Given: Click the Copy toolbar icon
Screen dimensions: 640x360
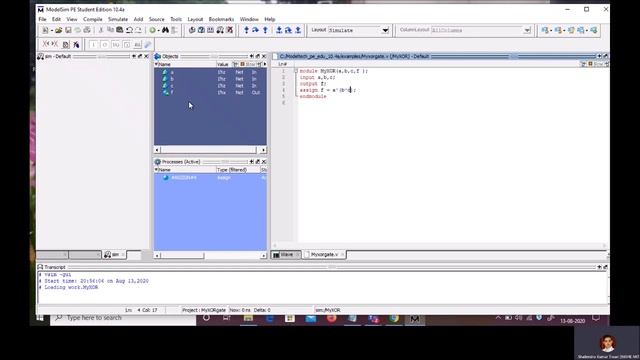Looking at the screenshot, I should point(110,30).
